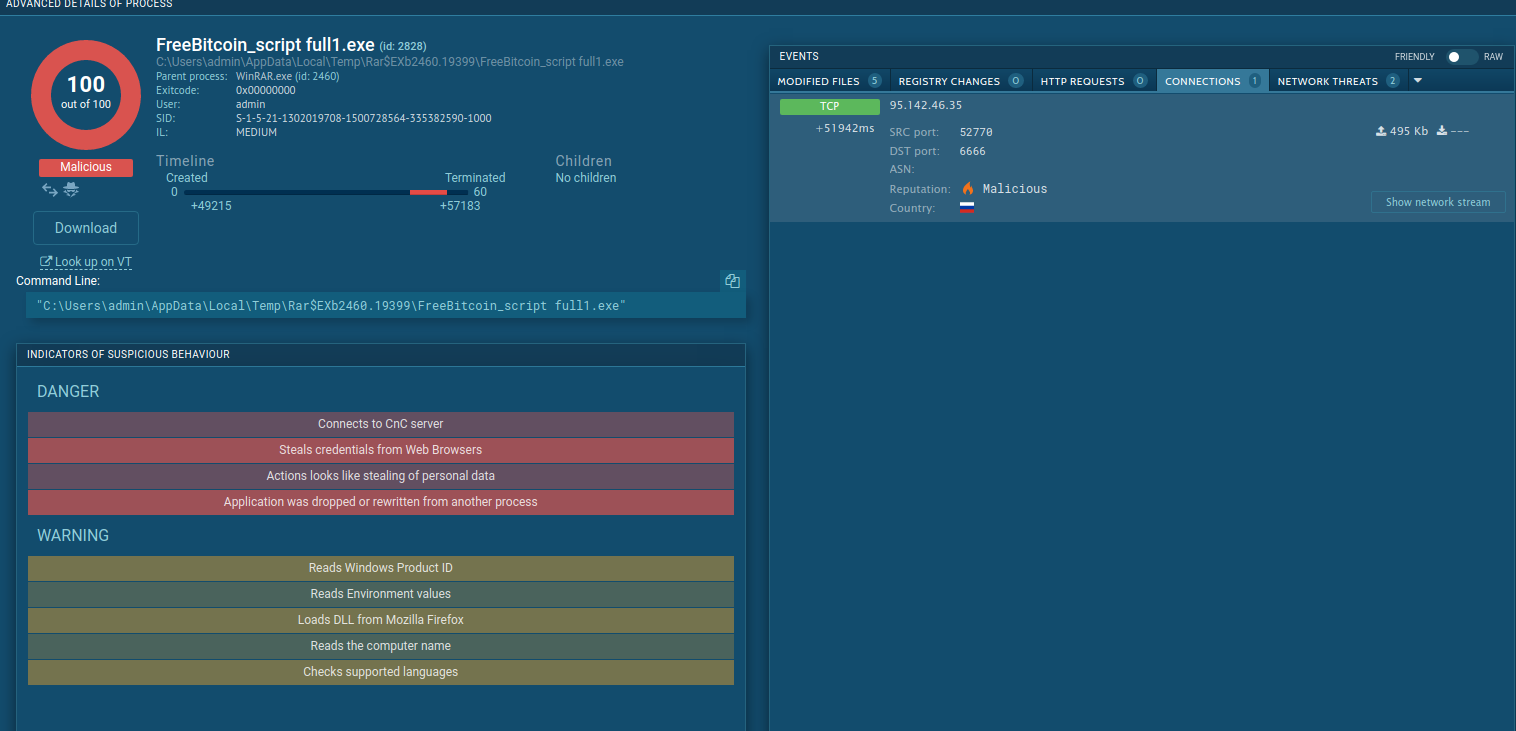Image resolution: width=1516 pixels, height=731 pixels.
Task: Click the download traffic icon in connection row
Action: (1442, 131)
